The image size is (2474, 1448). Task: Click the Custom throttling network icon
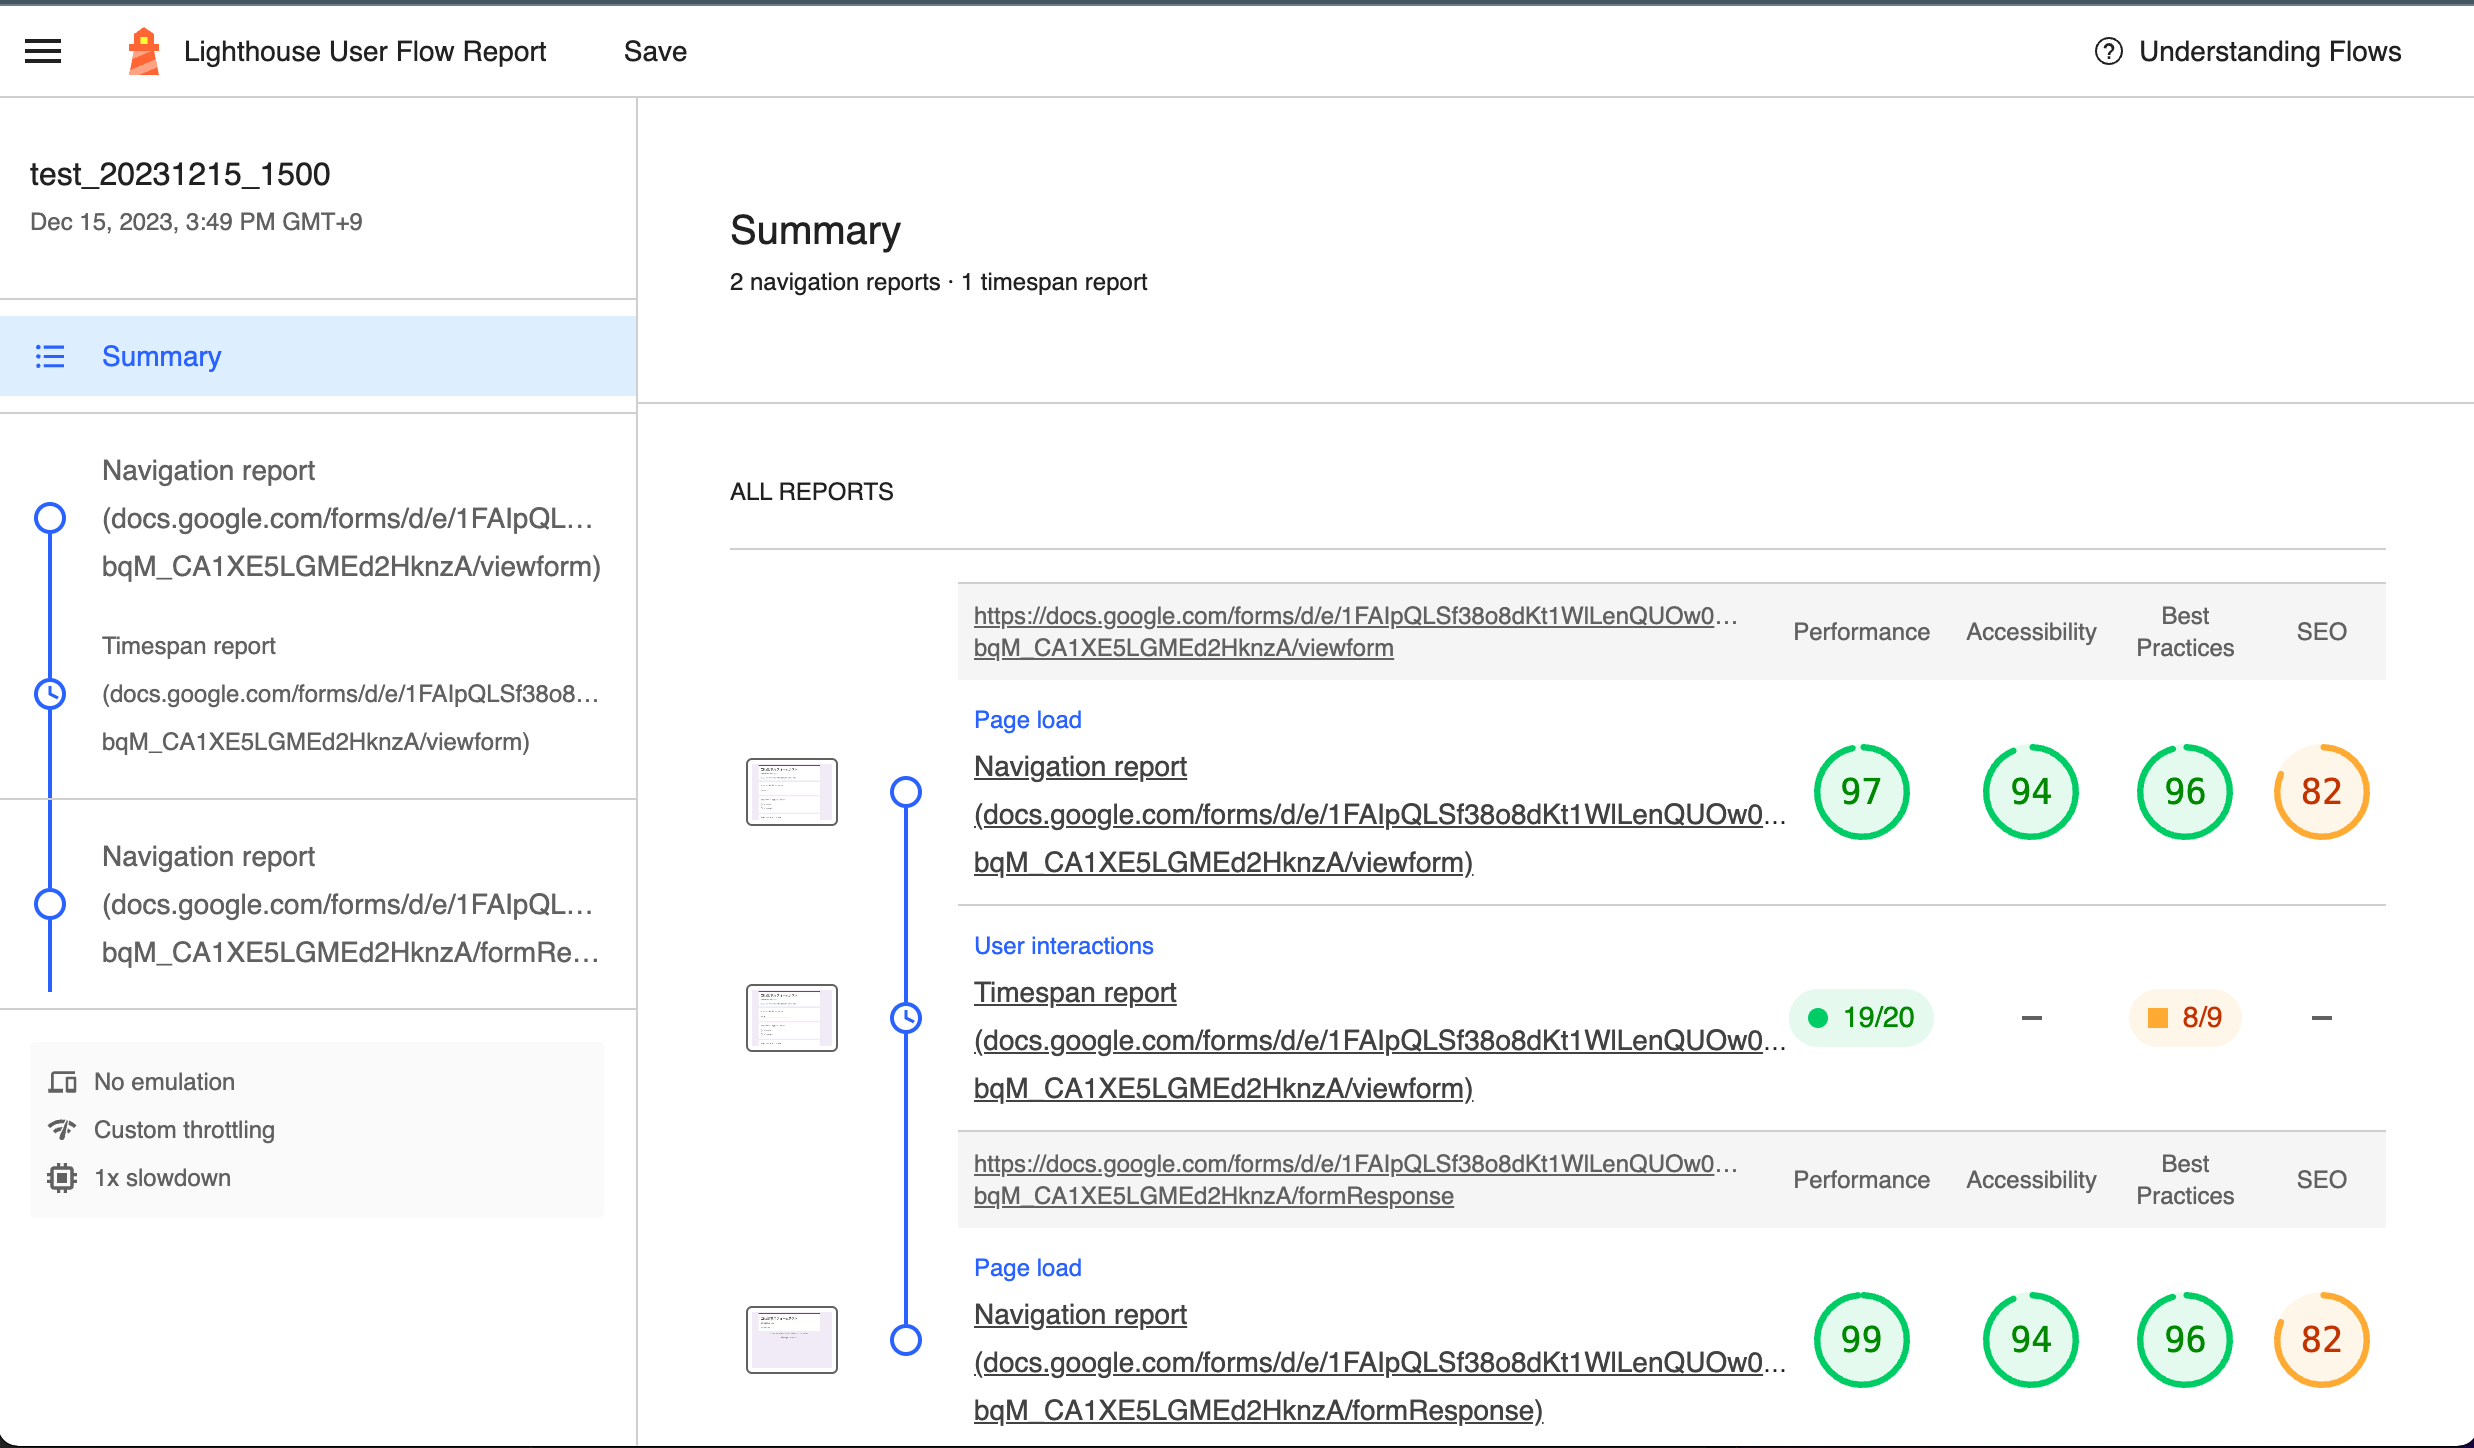click(62, 1130)
